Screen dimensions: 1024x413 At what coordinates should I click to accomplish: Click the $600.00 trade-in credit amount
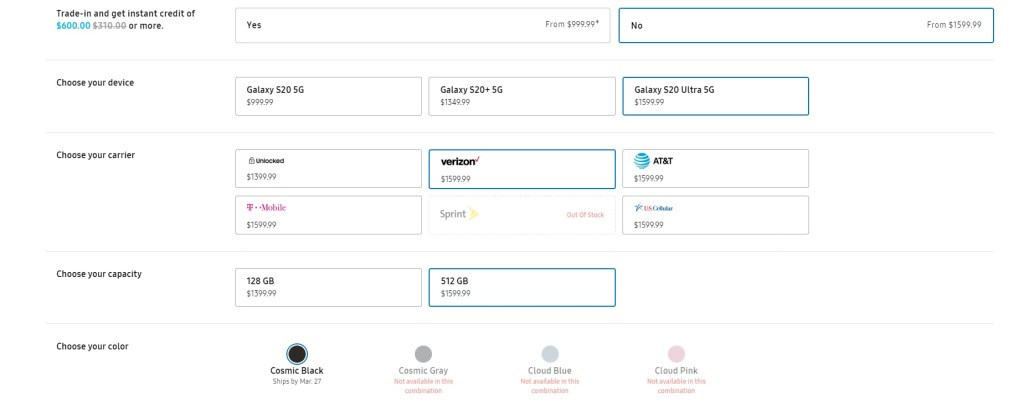tap(72, 25)
